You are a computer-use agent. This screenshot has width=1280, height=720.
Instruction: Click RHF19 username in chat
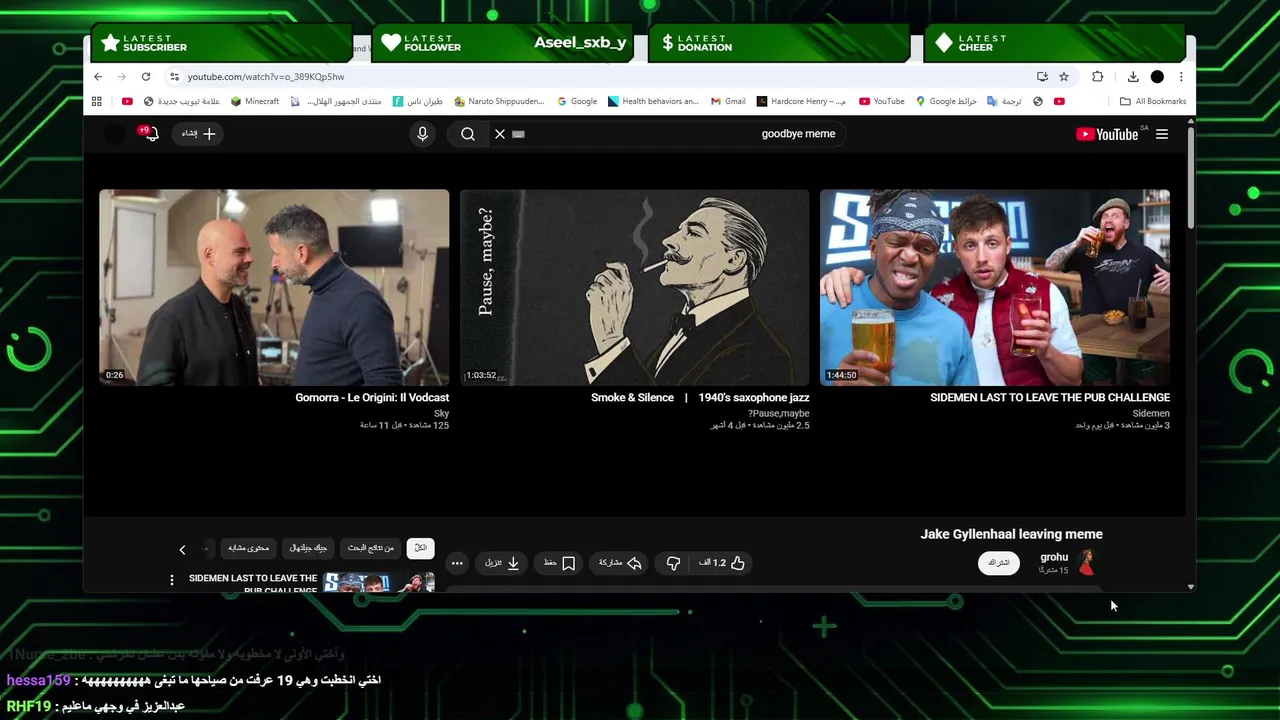click(x=29, y=707)
